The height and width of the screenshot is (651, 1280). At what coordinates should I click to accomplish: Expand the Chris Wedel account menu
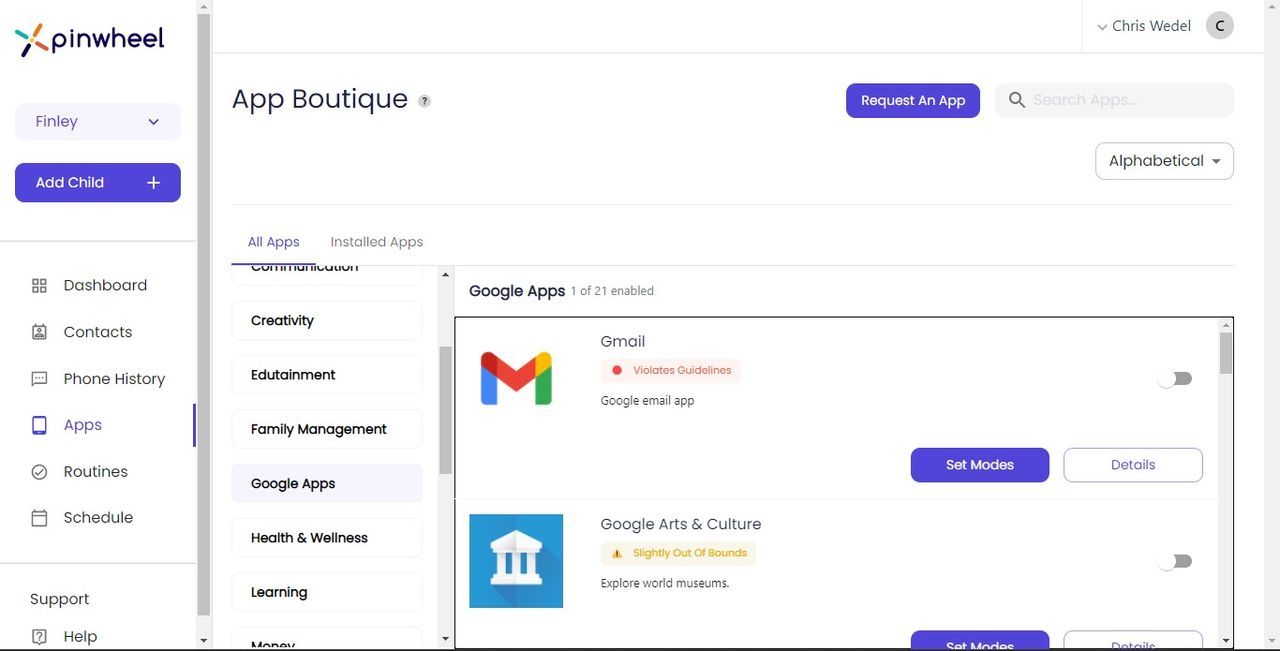(1144, 26)
